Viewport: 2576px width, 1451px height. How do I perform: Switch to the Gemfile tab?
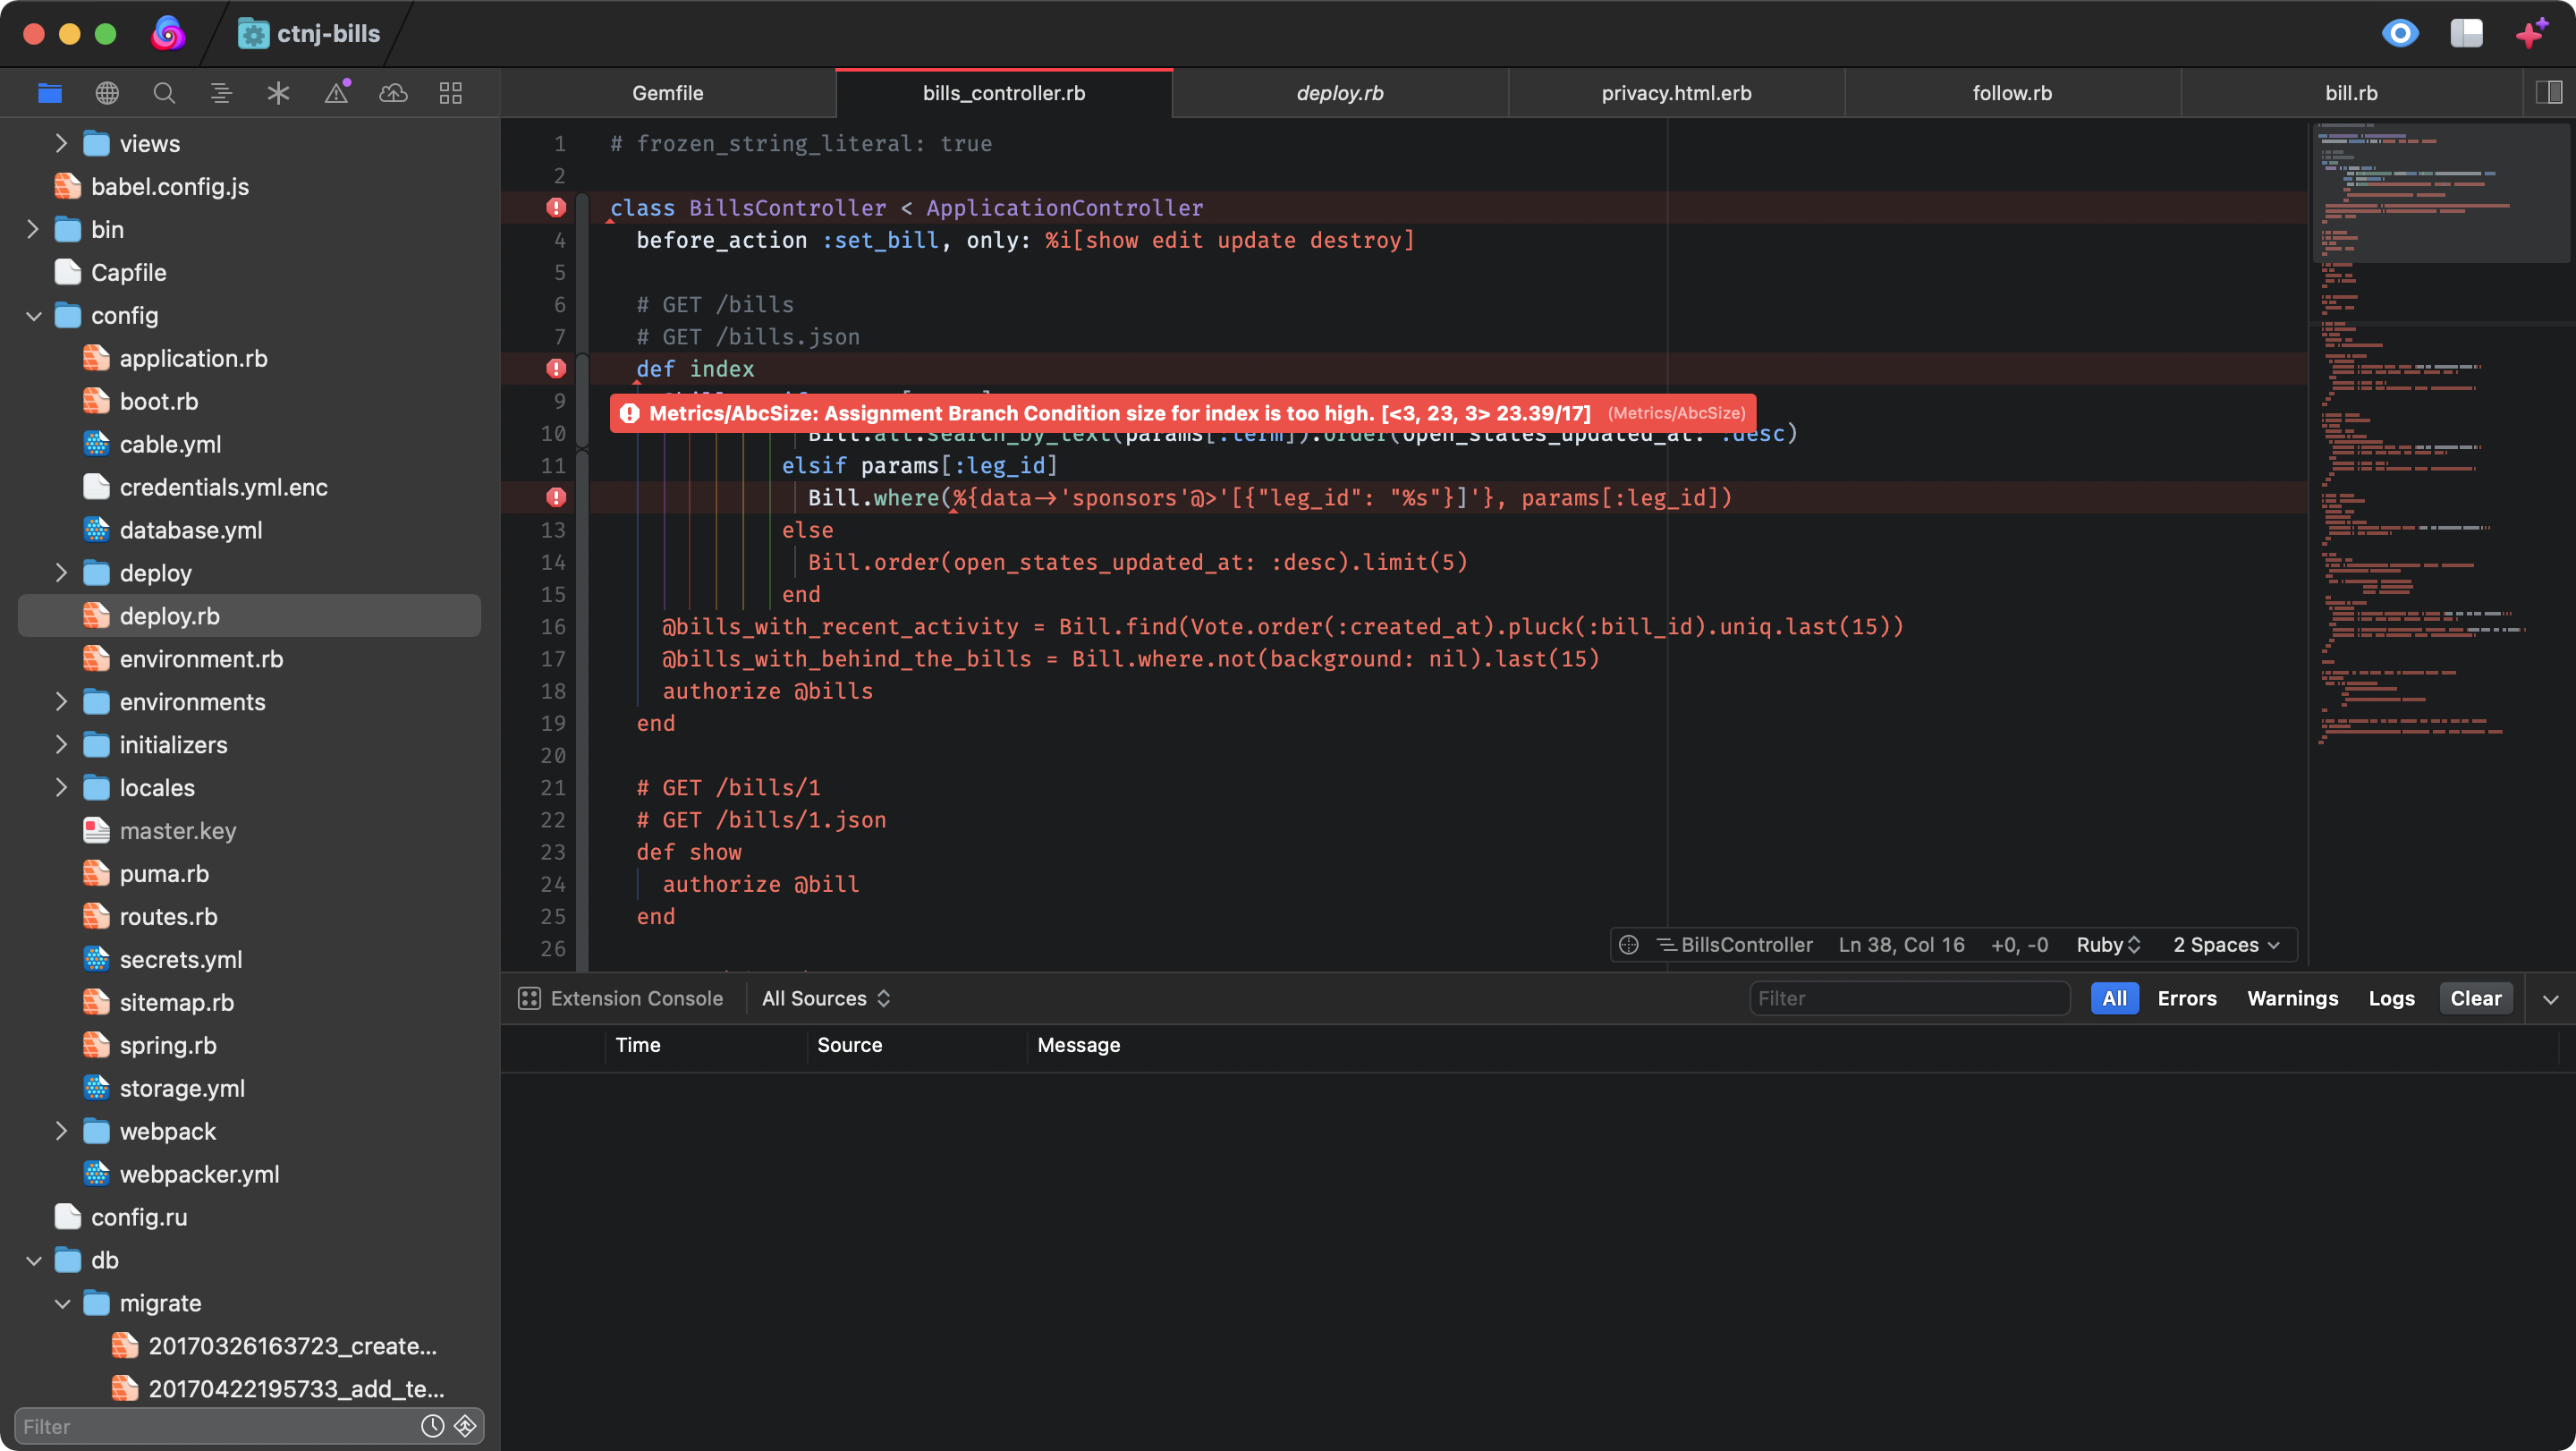(667, 93)
